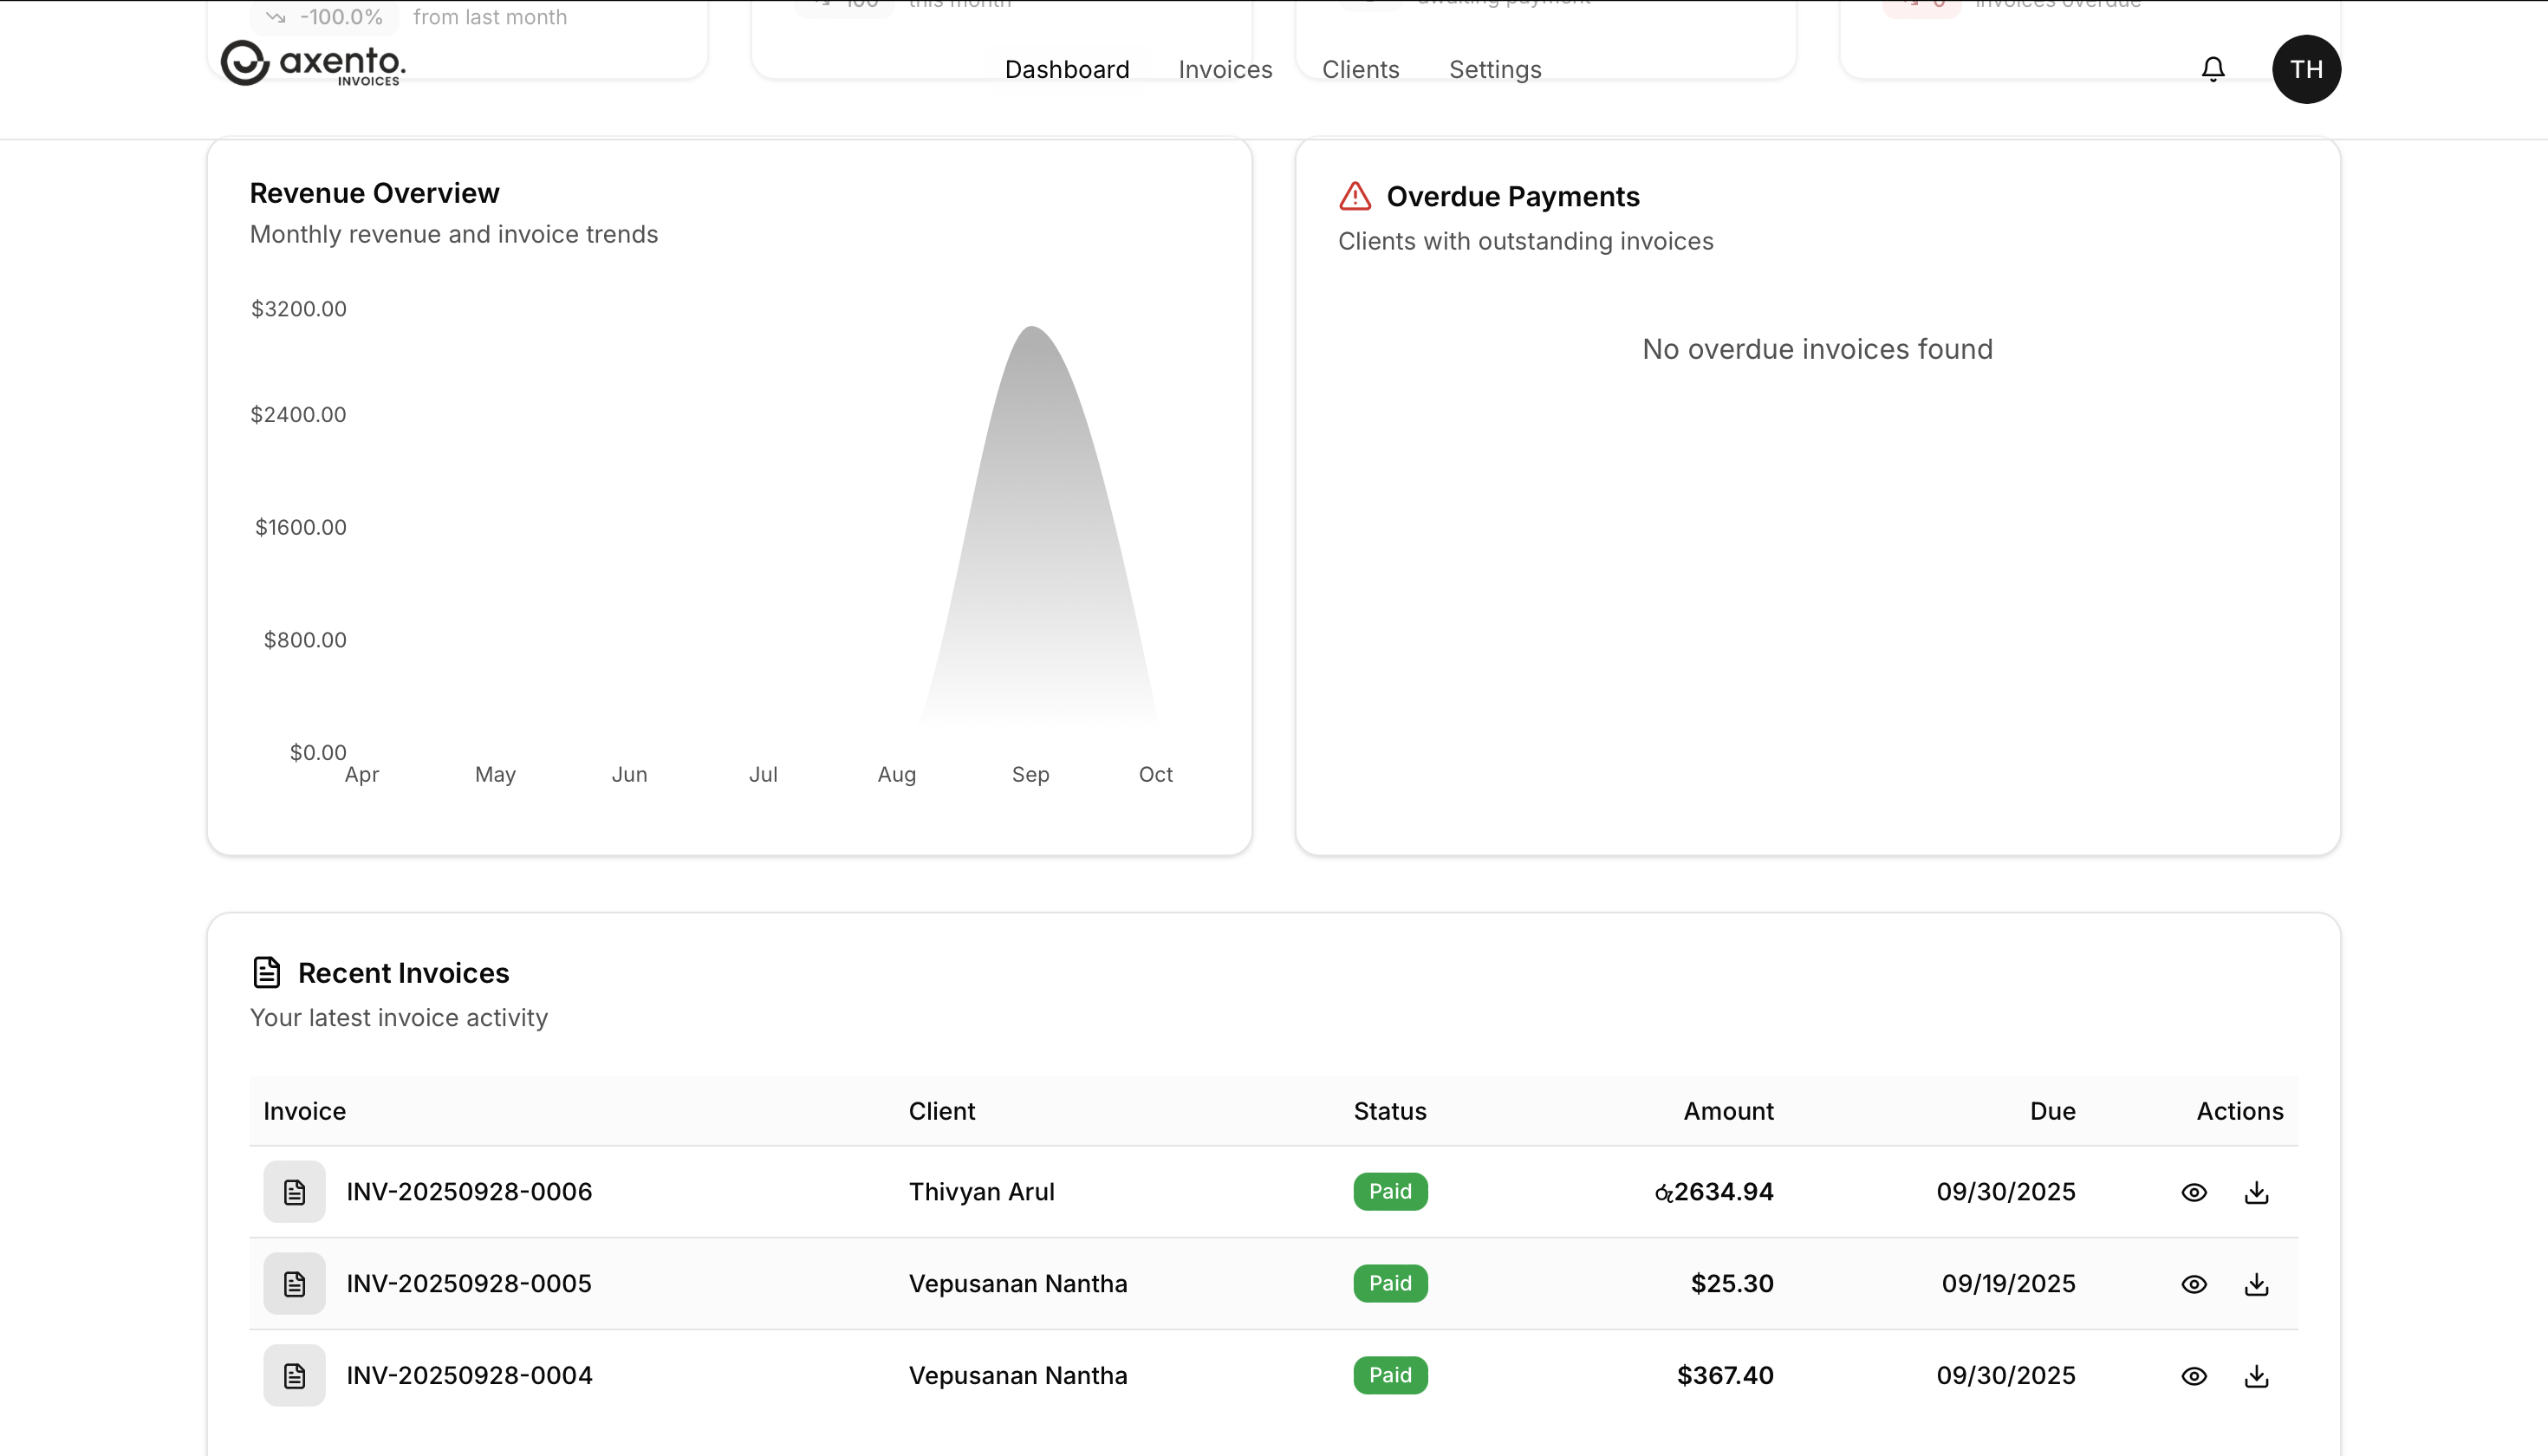The width and height of the screenshot is (2548, 1456).
Task: Download invoice INV-20250928-0004
Action: (2256, 1376)
